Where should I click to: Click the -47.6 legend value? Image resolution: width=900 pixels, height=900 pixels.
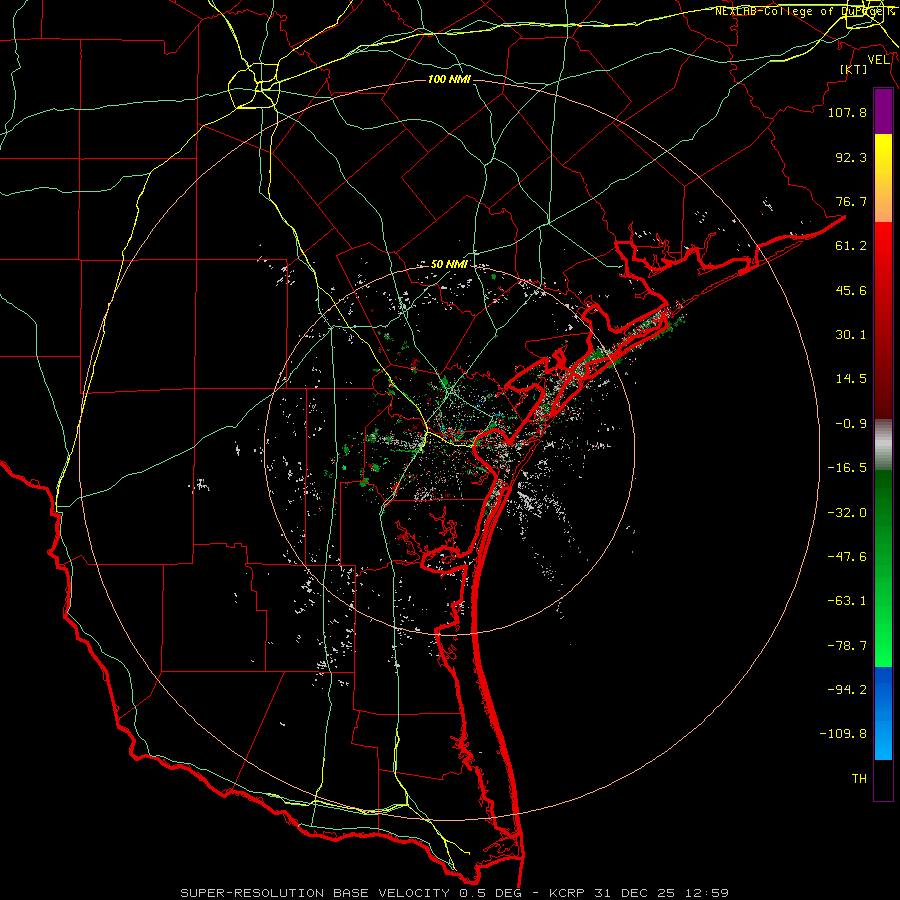[x=847, y=557]
